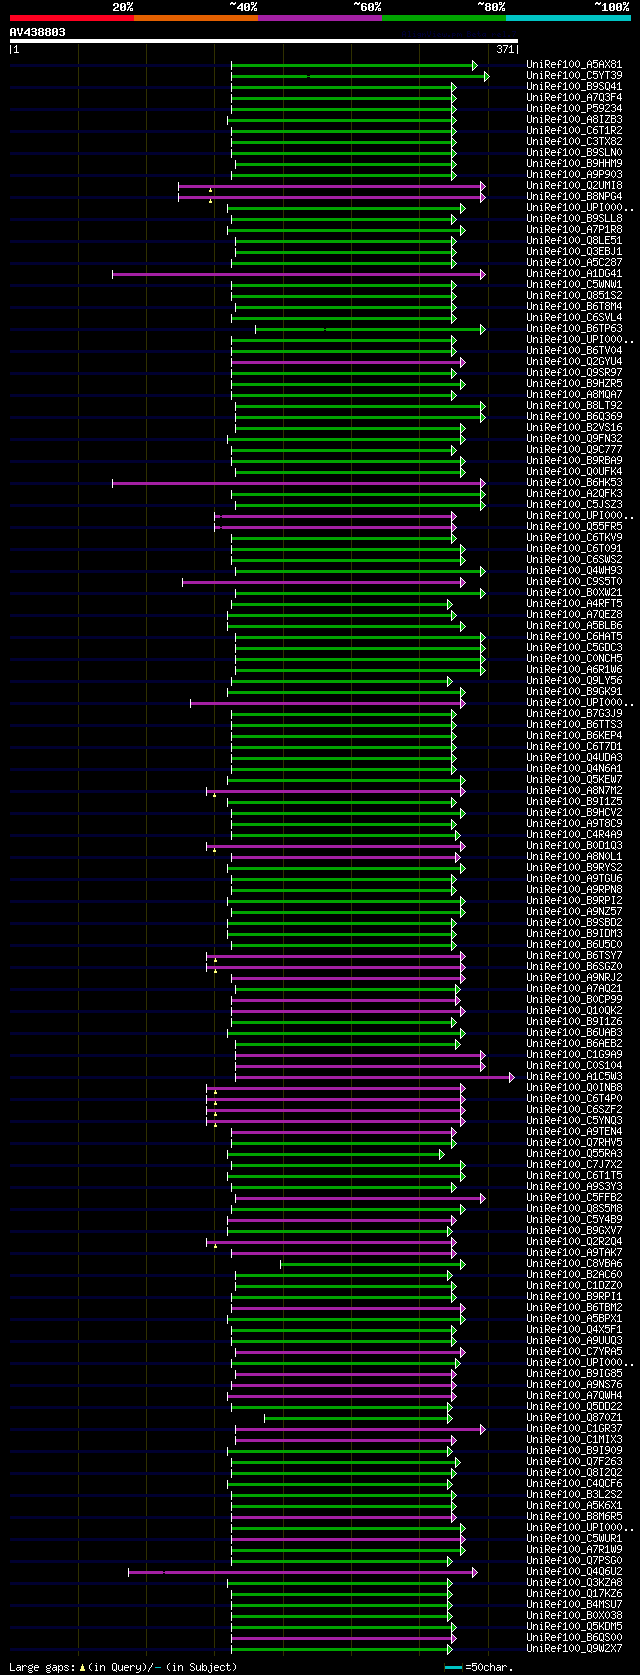Select label UniRef100_B6TP63

(x=574, y=329)
